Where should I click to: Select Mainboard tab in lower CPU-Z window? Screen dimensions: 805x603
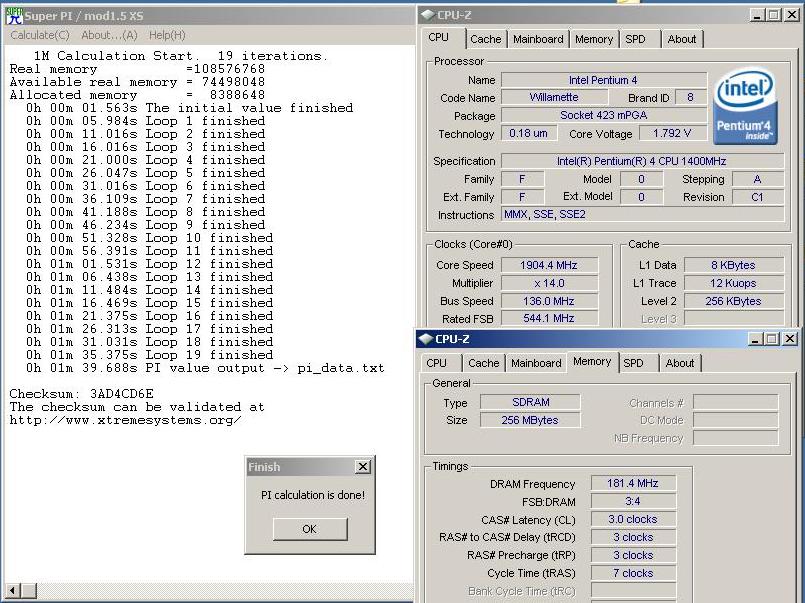pyautogui.click(x=536, y=363)
